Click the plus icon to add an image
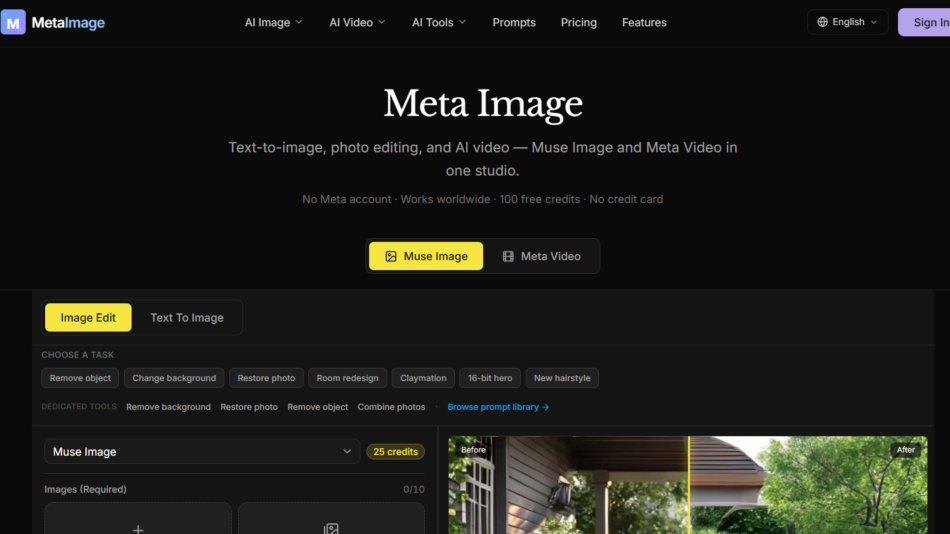This screenshot has width=950, height=534. 138,529
